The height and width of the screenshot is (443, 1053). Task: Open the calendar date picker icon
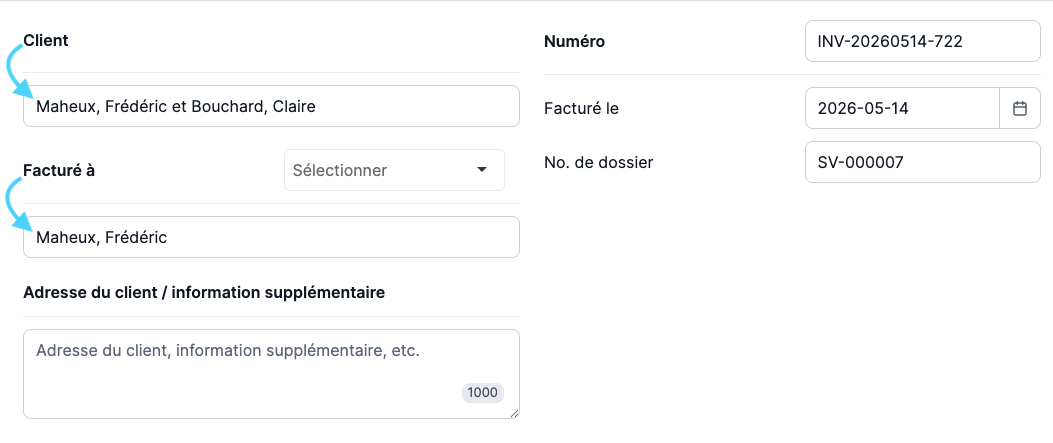(x=1019, y=108)
